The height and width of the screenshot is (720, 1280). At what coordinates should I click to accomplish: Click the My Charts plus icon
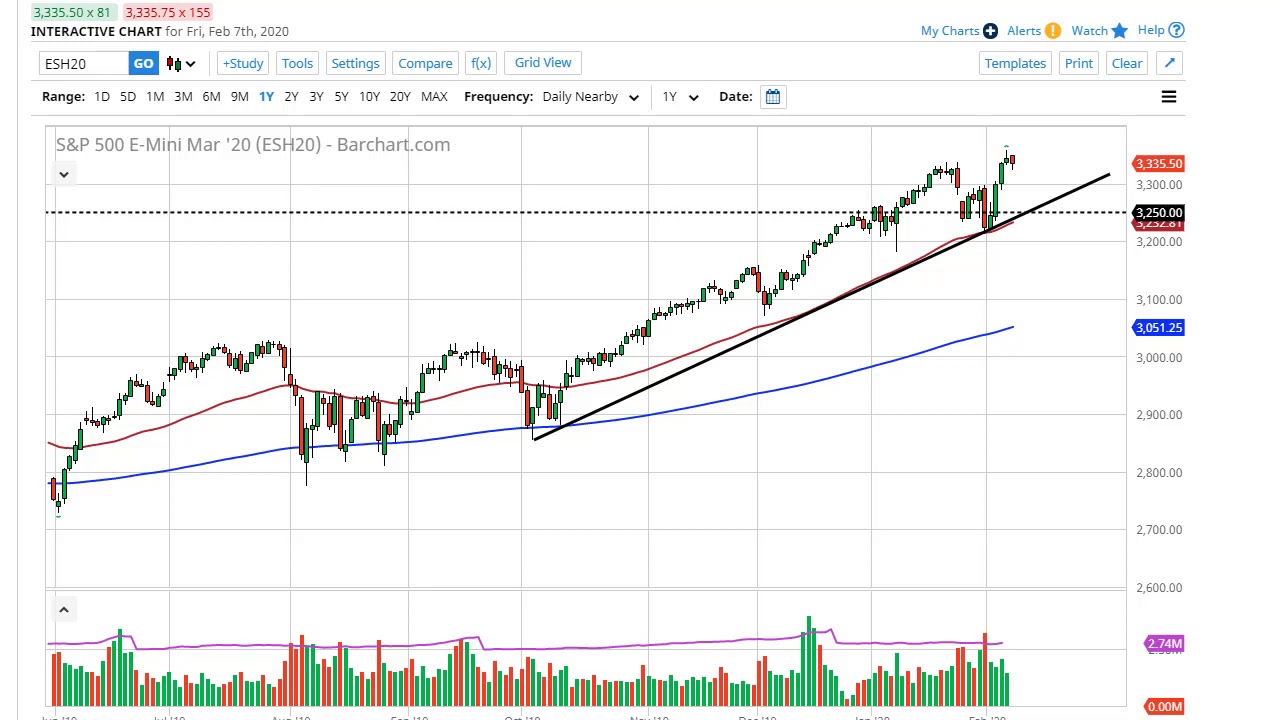(990, 31)
